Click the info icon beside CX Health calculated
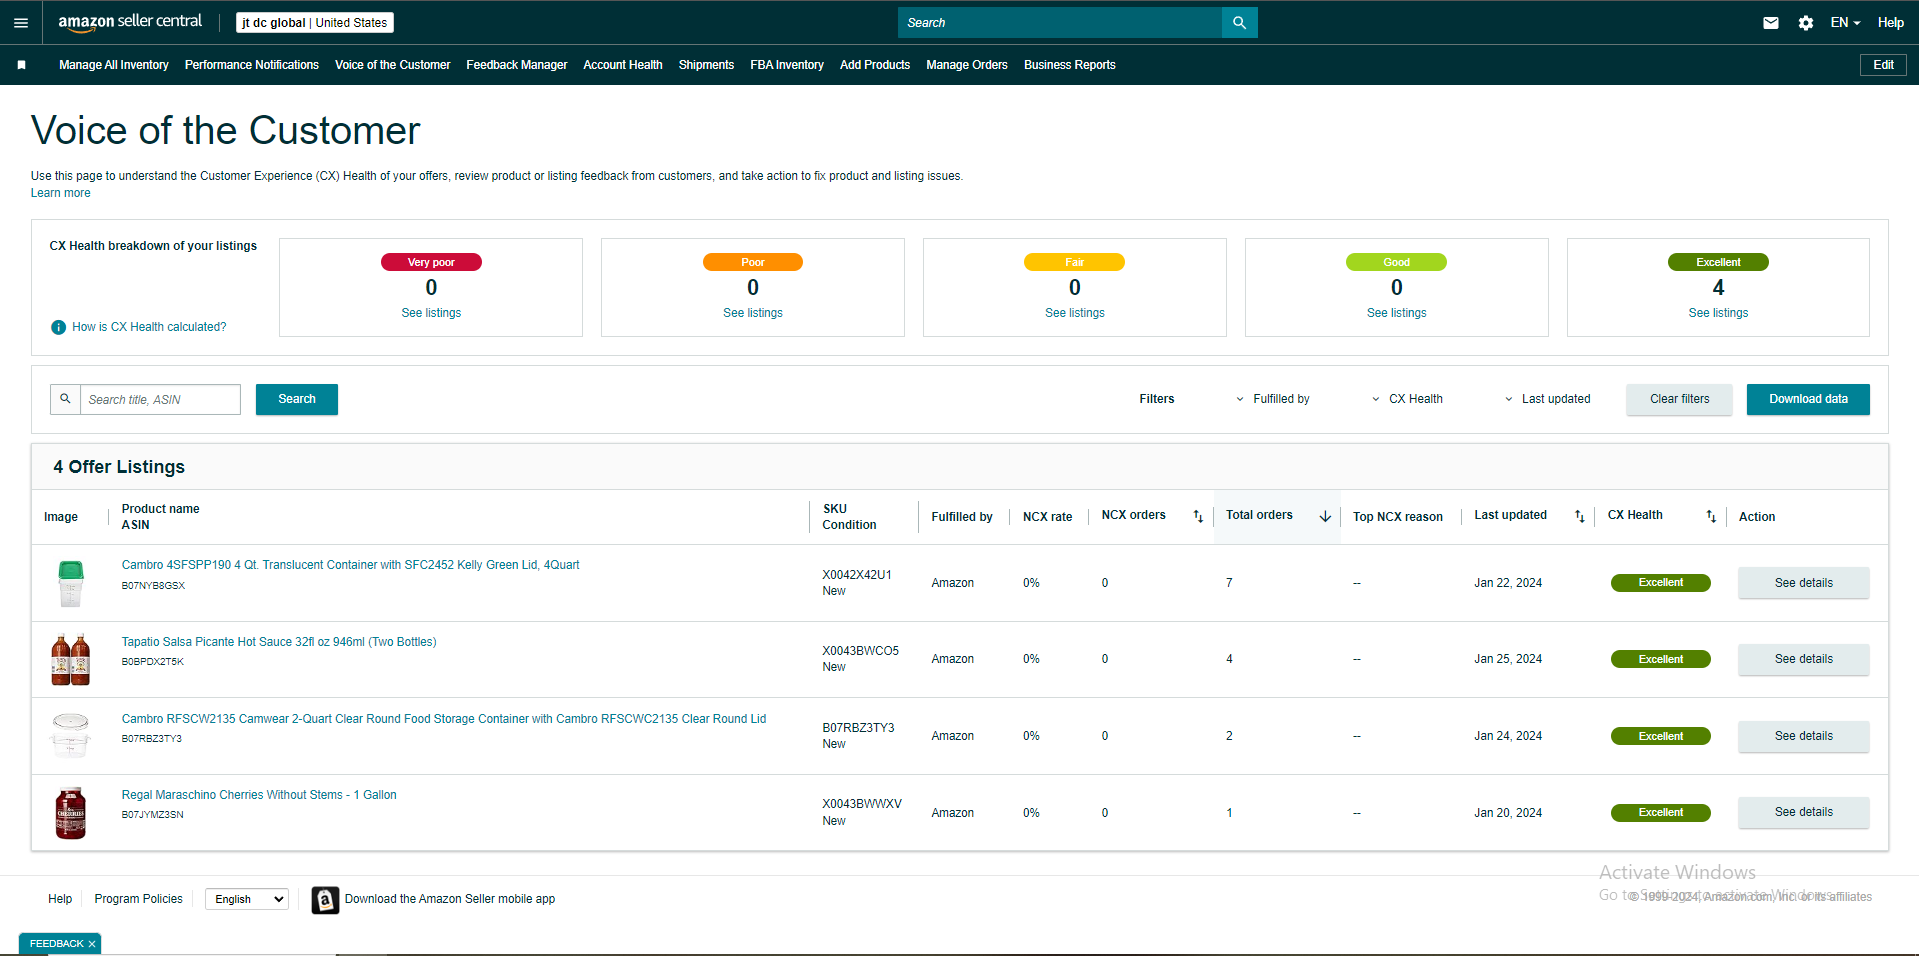The width and height of the screenshot is (1919, 956). pos(58,327)
